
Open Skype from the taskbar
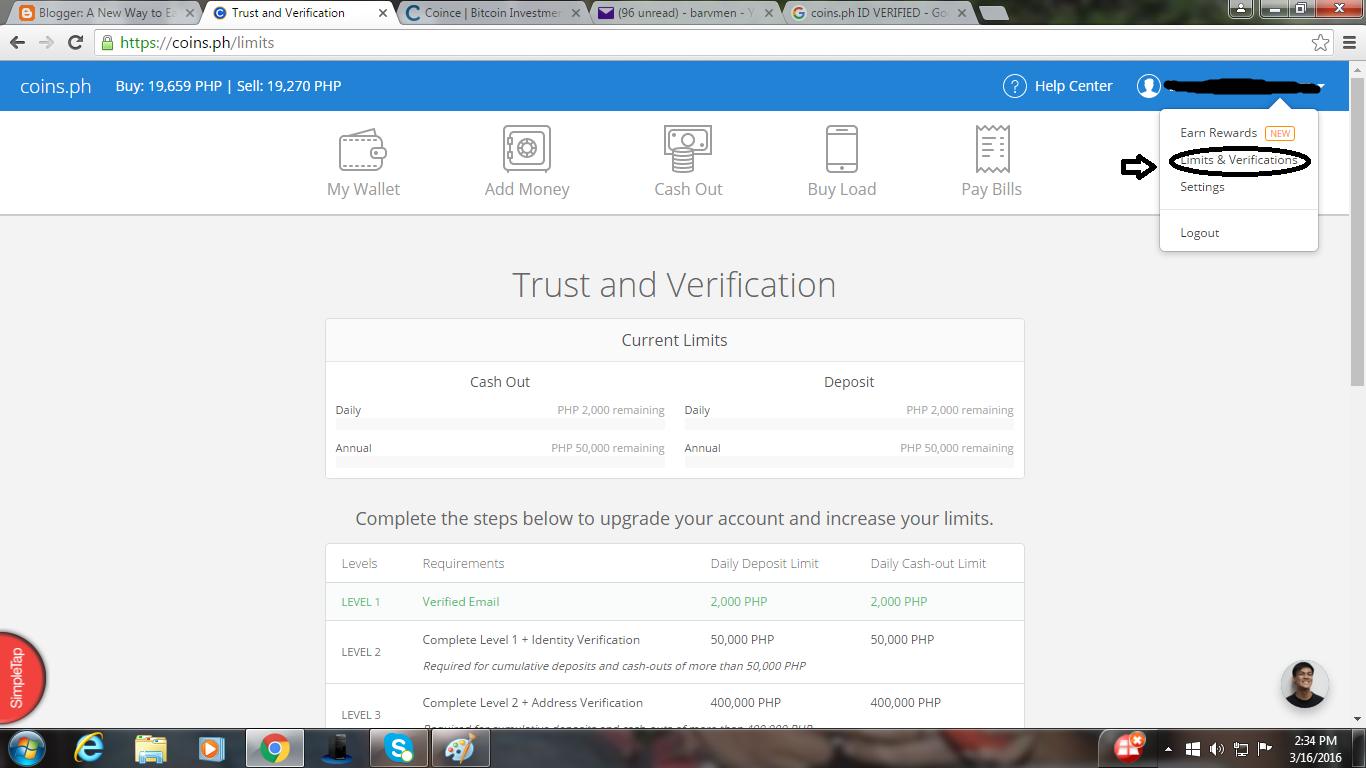(x=398, y=747)
